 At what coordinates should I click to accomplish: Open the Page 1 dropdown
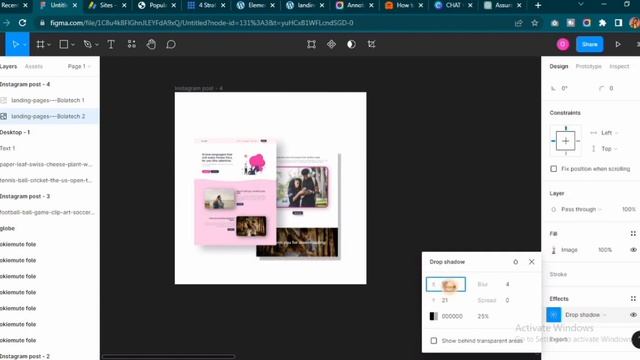(79, 66)
